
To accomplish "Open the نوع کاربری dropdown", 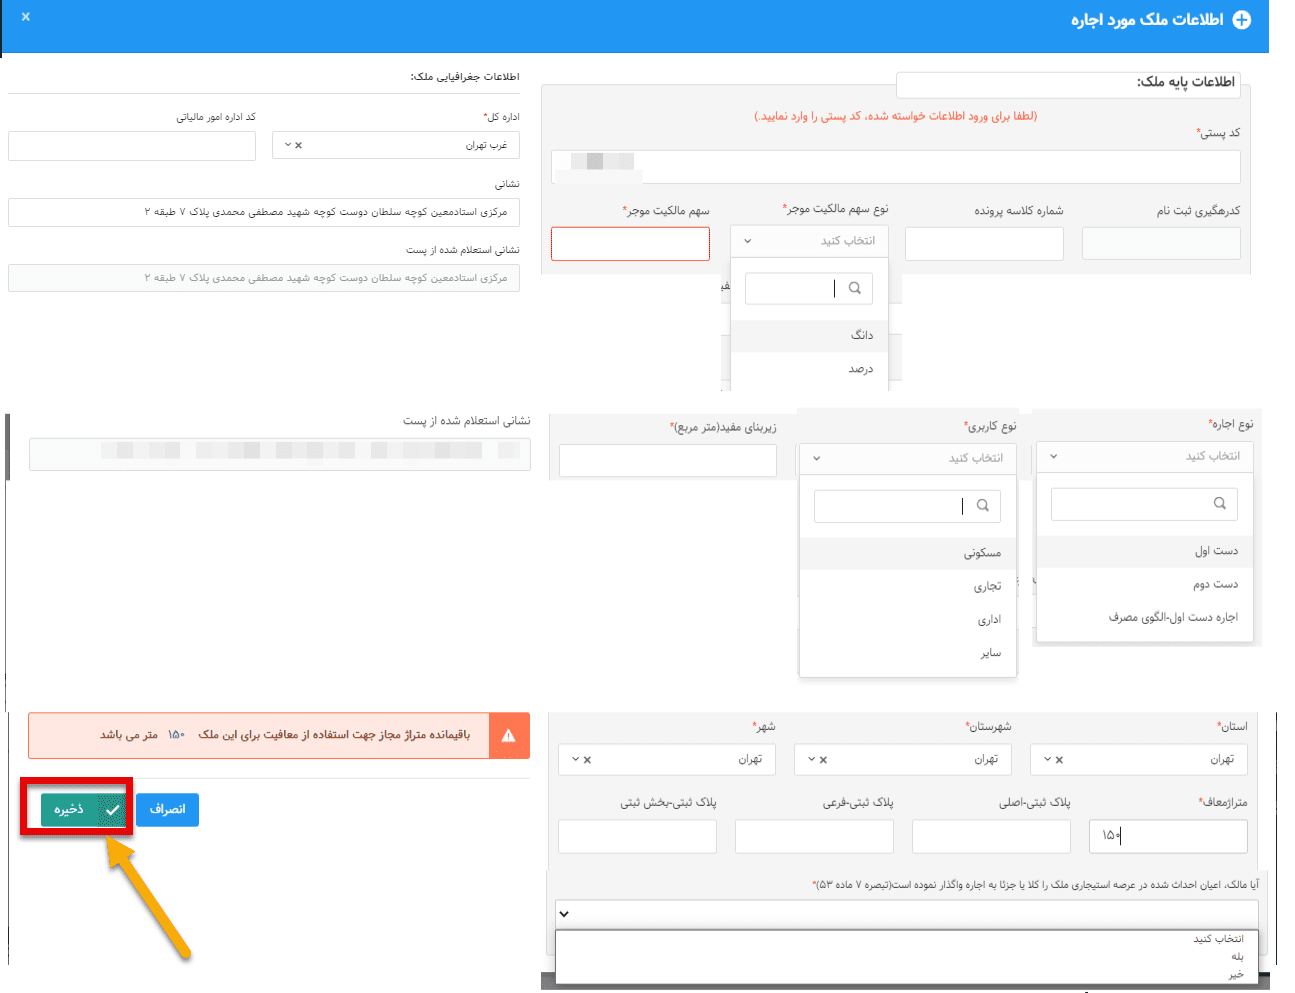I will click(x=908, y=459).
